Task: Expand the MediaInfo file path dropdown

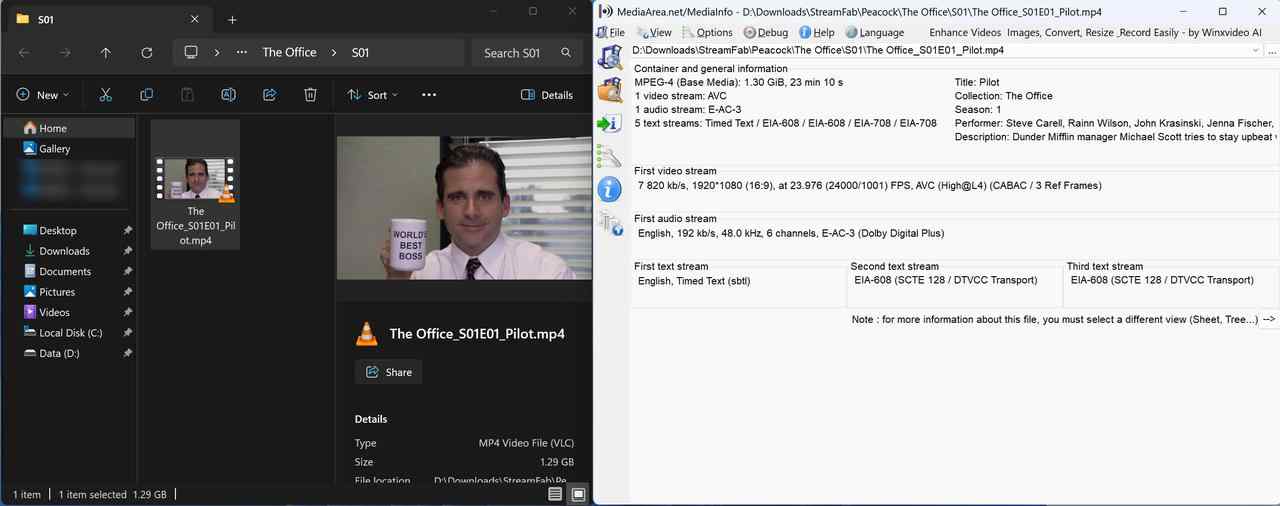Action: coord(1256,49)
